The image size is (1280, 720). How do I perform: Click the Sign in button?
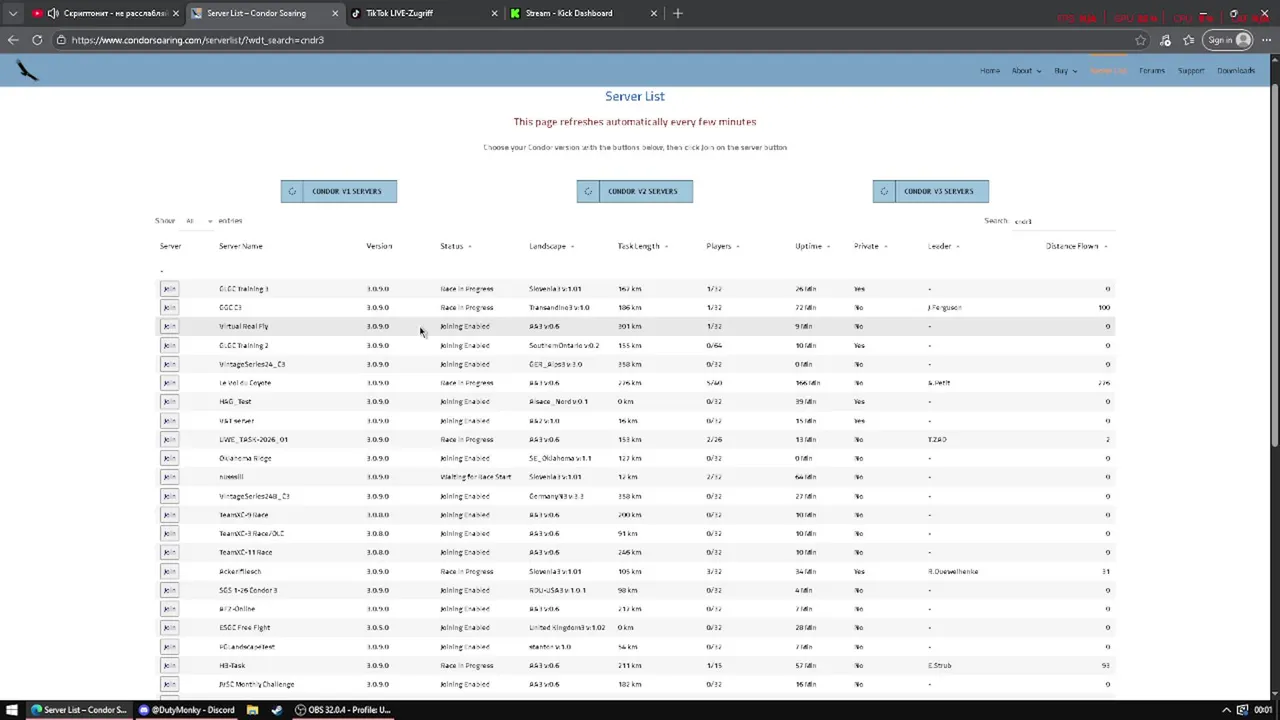click(1229, 40)
